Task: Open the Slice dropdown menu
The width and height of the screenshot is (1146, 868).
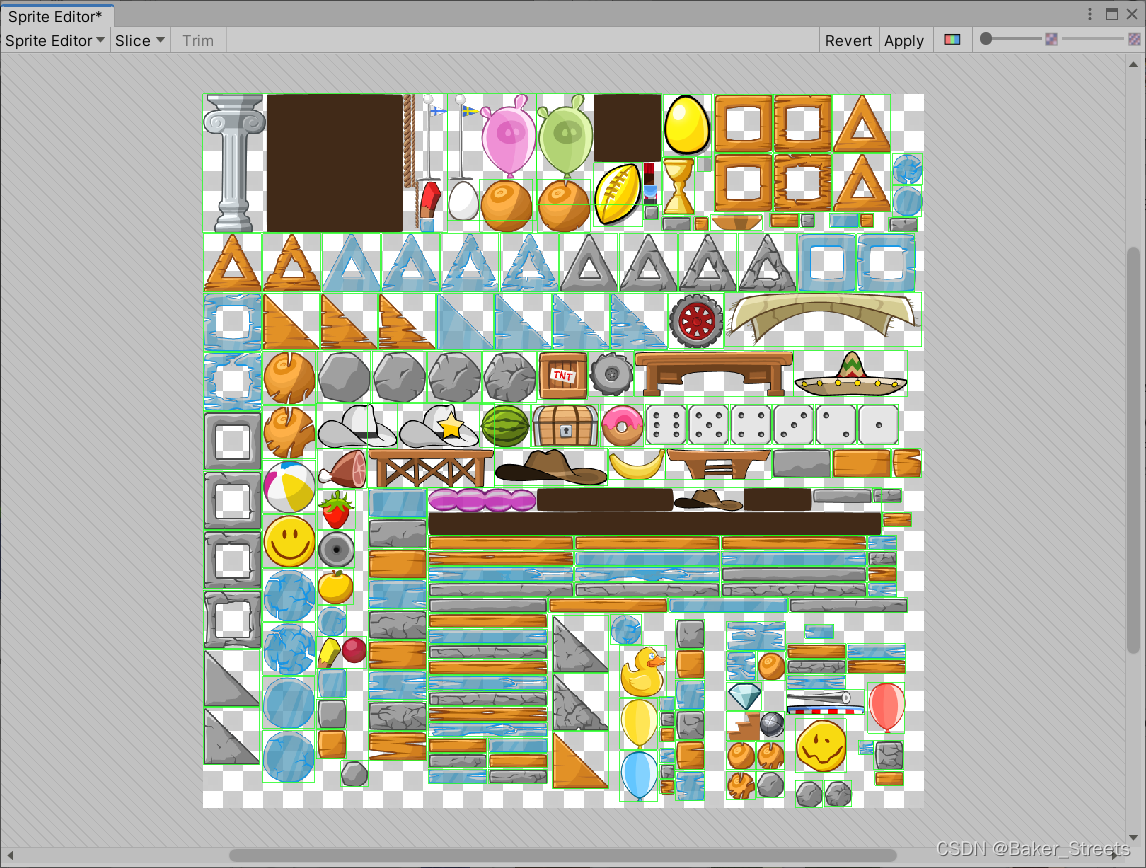Action: 140,41
